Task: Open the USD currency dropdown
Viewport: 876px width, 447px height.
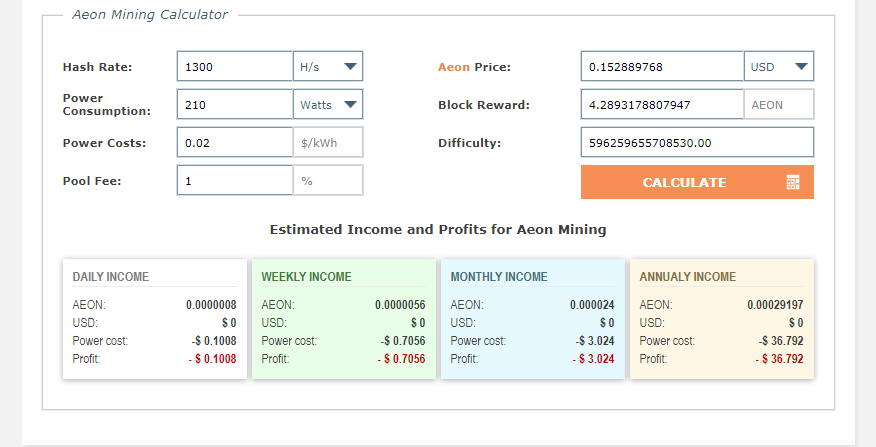Action: 779,66
